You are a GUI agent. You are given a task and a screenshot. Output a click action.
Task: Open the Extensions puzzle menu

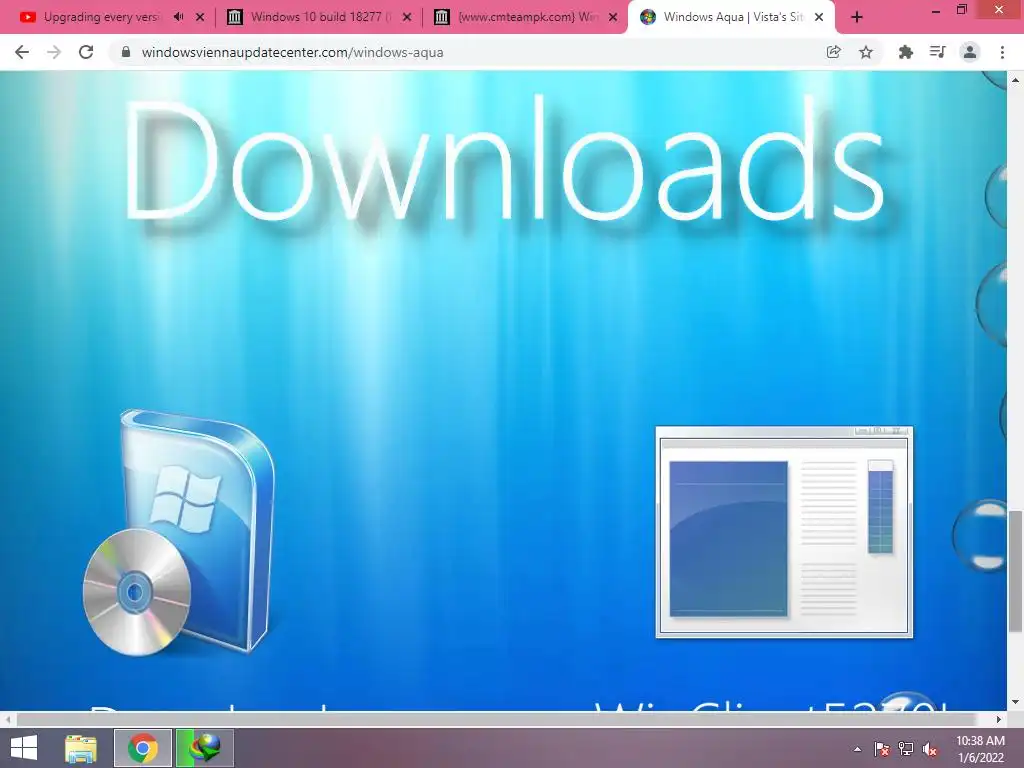[905, 52]
